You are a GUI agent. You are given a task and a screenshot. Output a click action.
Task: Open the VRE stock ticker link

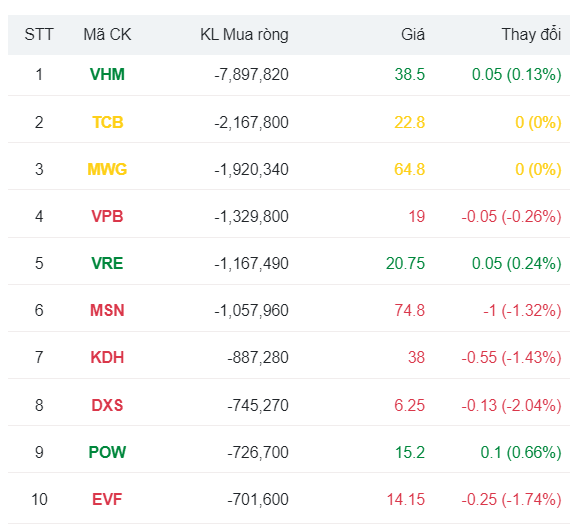107,264
